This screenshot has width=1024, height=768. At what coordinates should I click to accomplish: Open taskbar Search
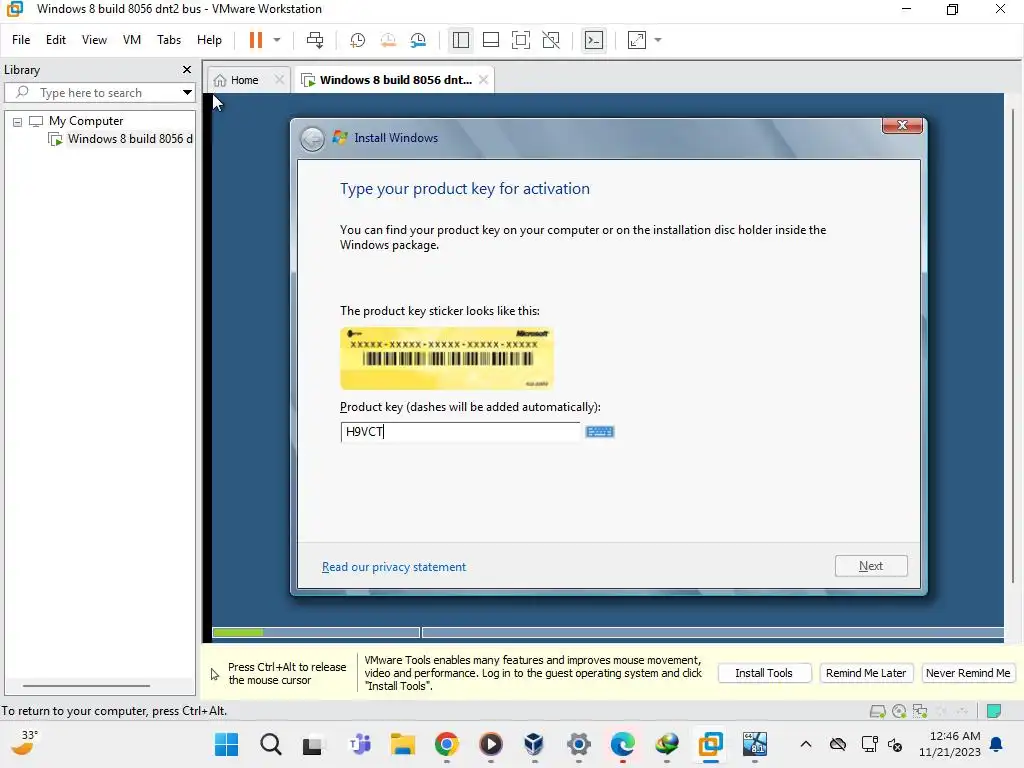coord(270,744)
